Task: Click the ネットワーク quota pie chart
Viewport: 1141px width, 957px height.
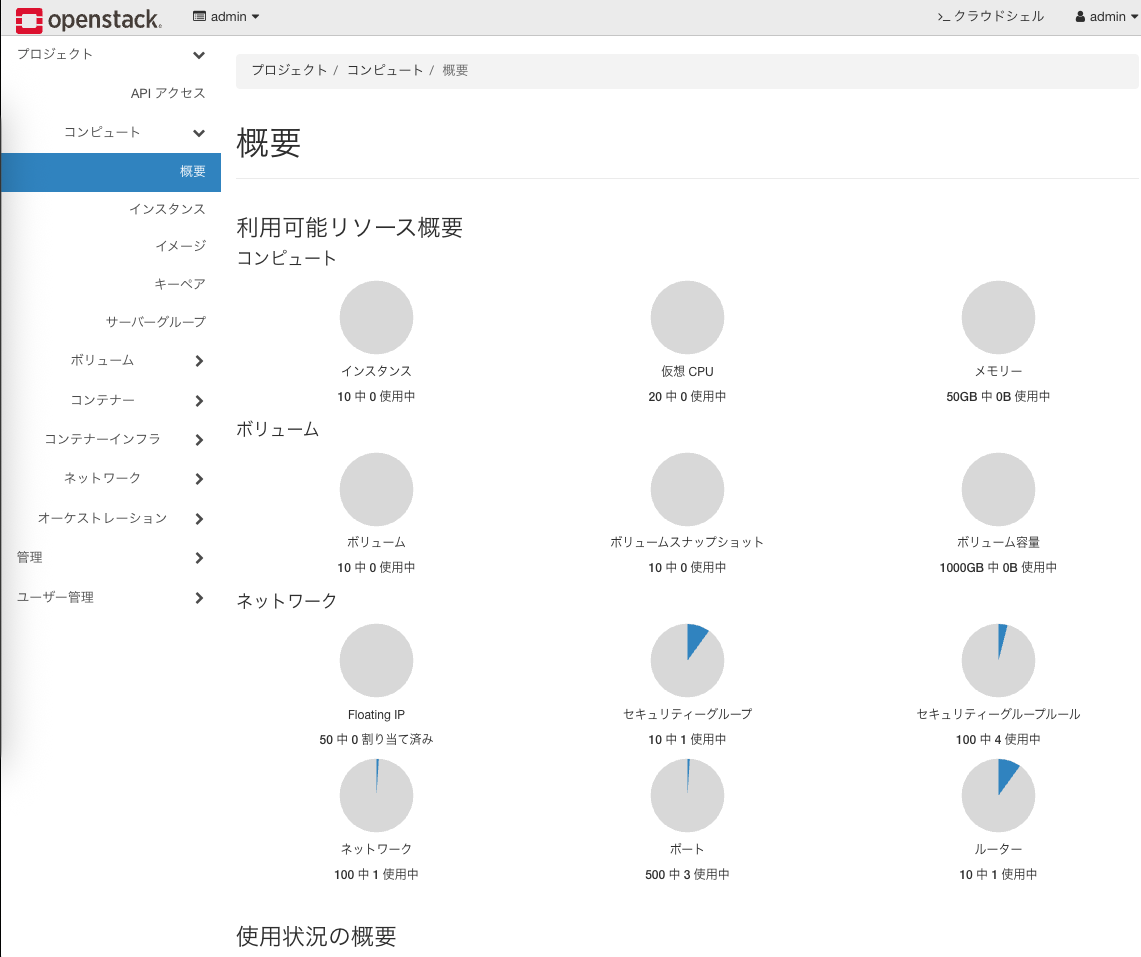Action: click(x=376, y=795)
